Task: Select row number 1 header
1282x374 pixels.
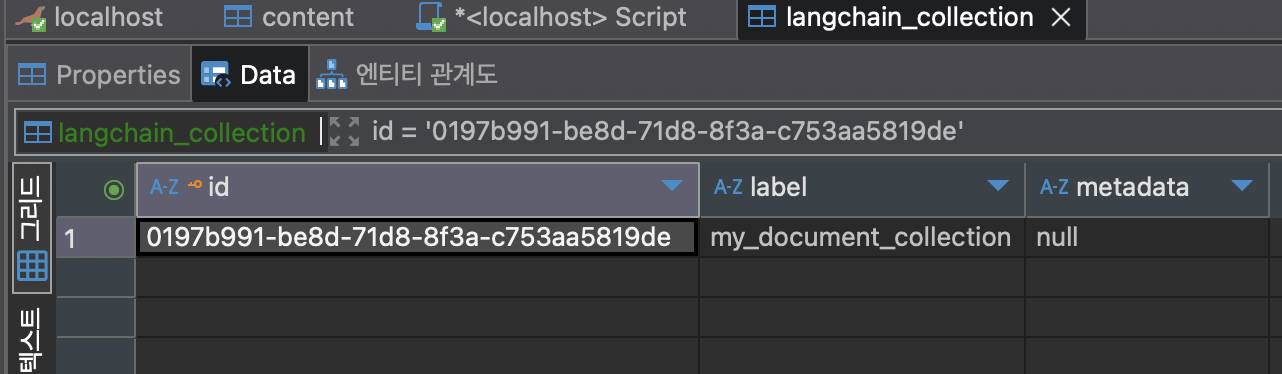Action: (95, 238)
